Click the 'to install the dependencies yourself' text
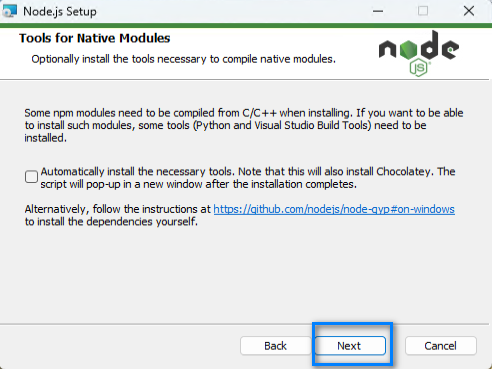The width and height of the screenshot is (492, 369). pos(111,222)
